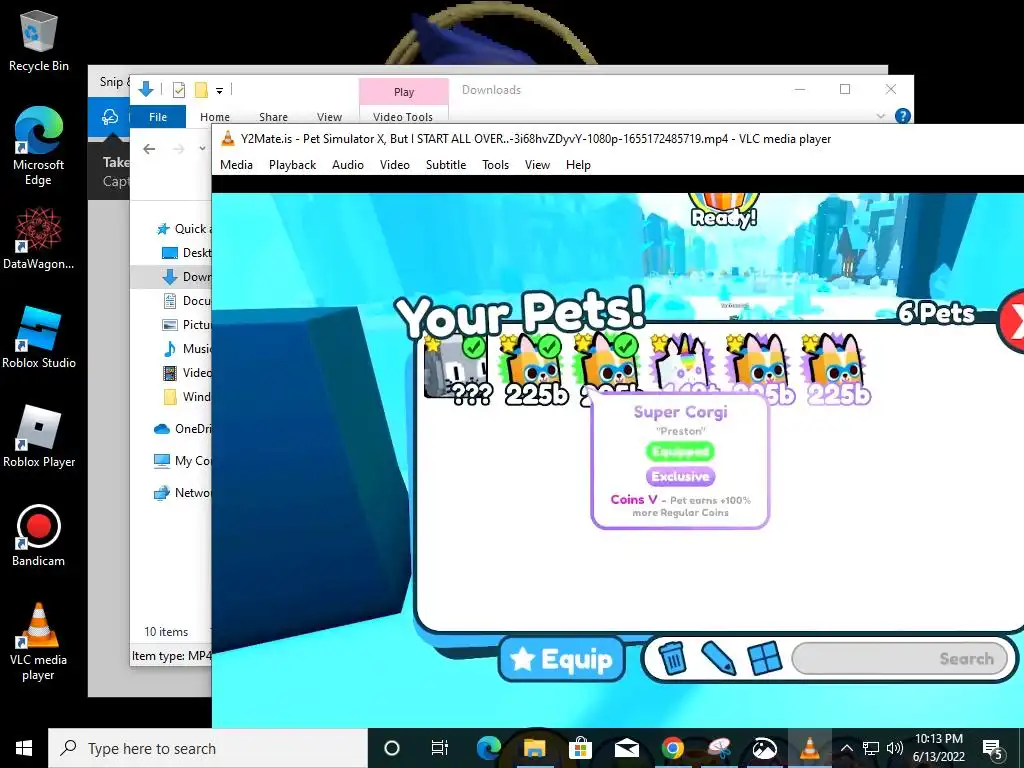
Task: Open the VLC Playback menu
Action: point(293,165)
